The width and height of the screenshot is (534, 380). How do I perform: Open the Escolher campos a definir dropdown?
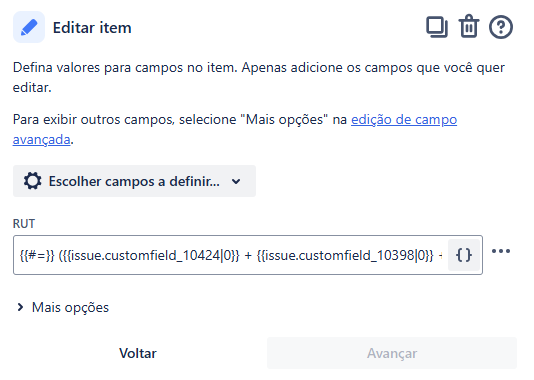[x=134, y=181]
